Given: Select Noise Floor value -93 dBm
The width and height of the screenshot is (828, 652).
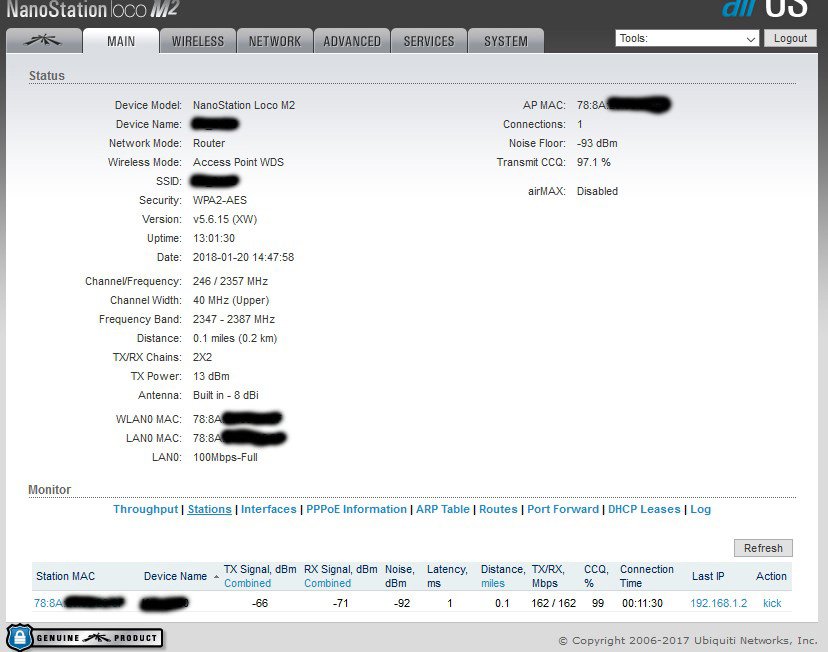Looking at the screenshot, I should point(597,143).
